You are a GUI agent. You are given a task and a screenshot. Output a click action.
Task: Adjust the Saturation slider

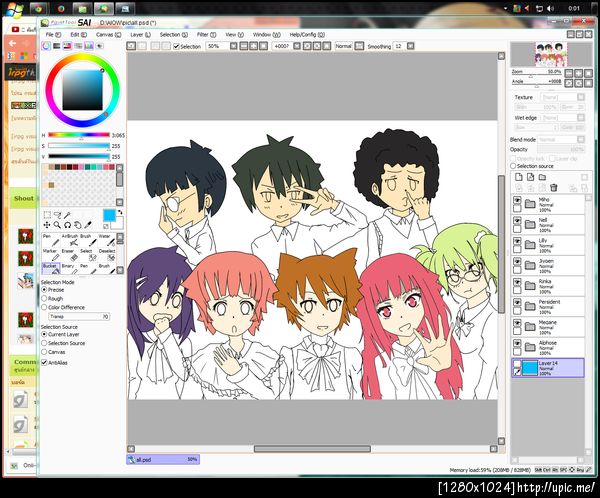pos(79,146)
